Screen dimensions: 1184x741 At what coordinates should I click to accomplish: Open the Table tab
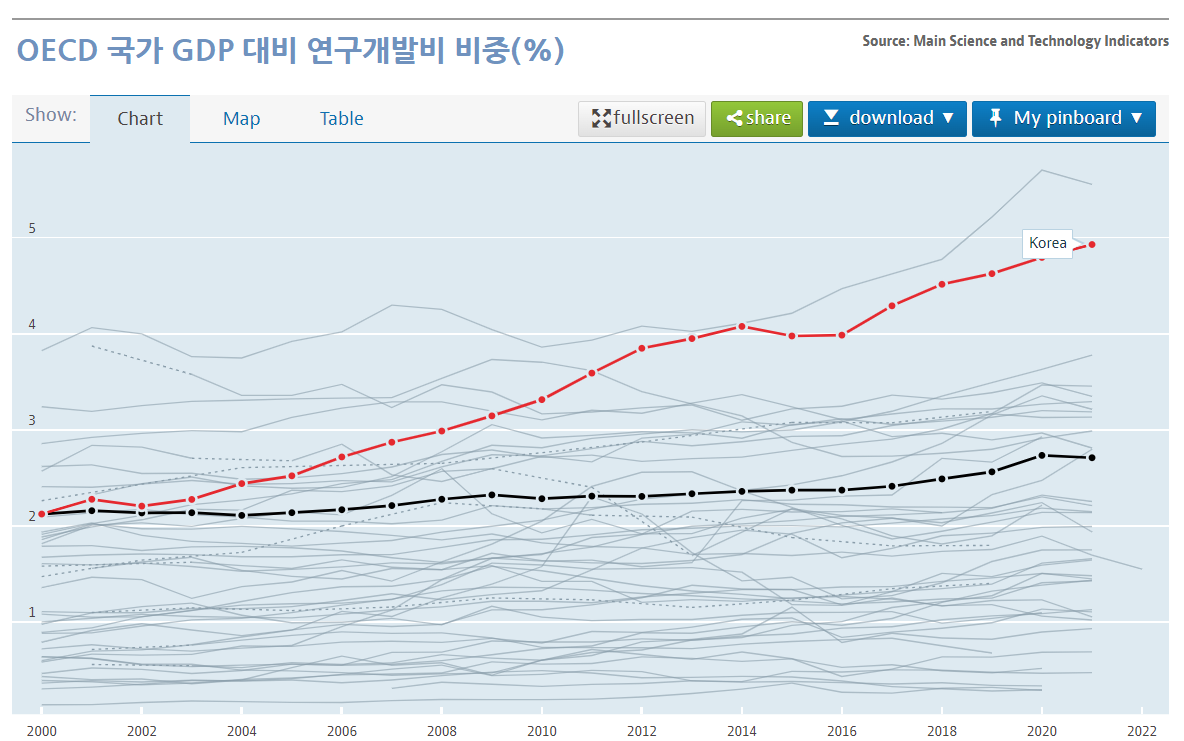pyautogui.click(x=341, y=118)
